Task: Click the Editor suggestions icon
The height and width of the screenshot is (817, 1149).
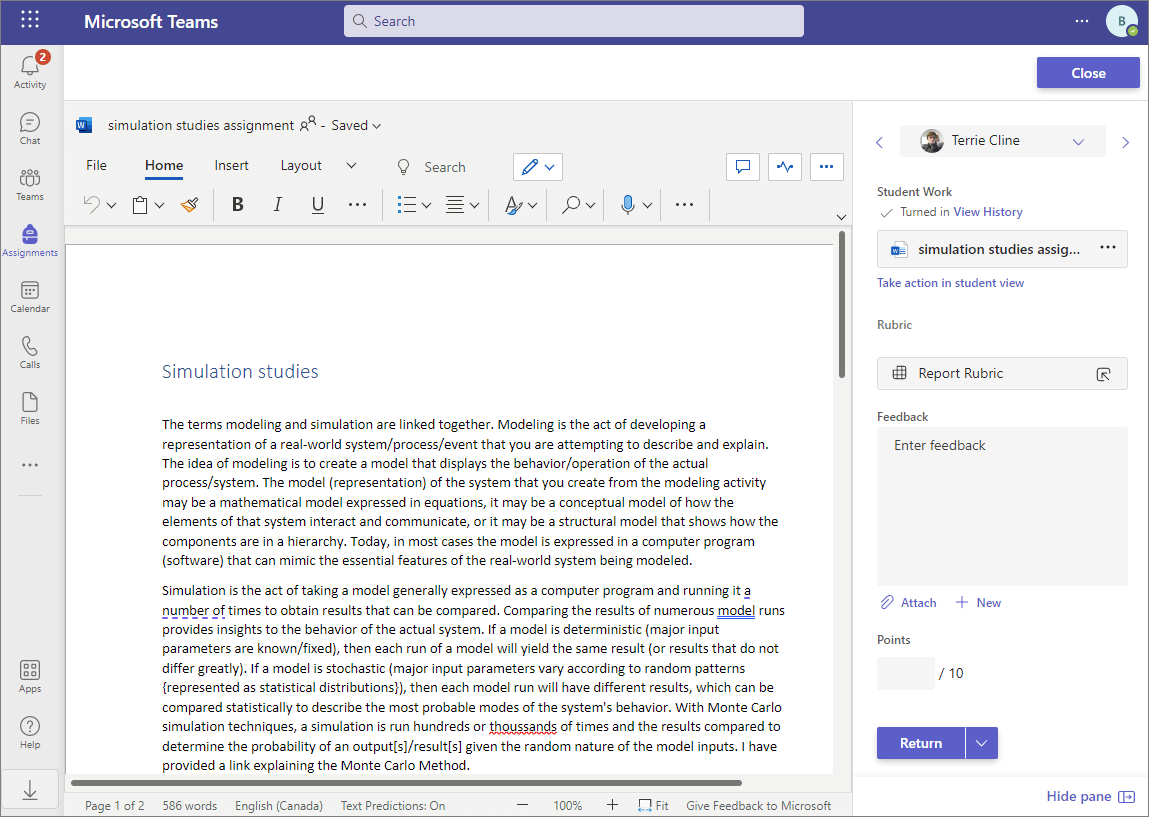Action: pyautogui.click(x=784, y=167)
